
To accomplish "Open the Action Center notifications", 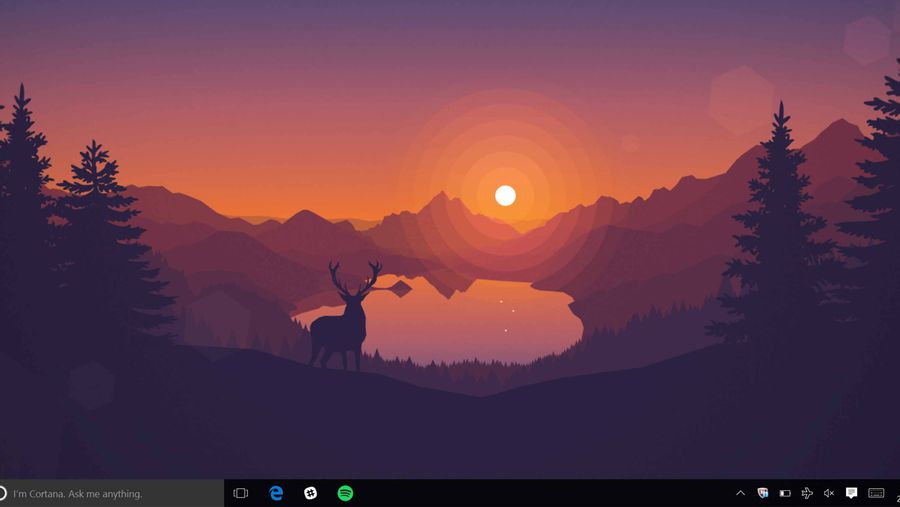I will [x=851, y=493].
